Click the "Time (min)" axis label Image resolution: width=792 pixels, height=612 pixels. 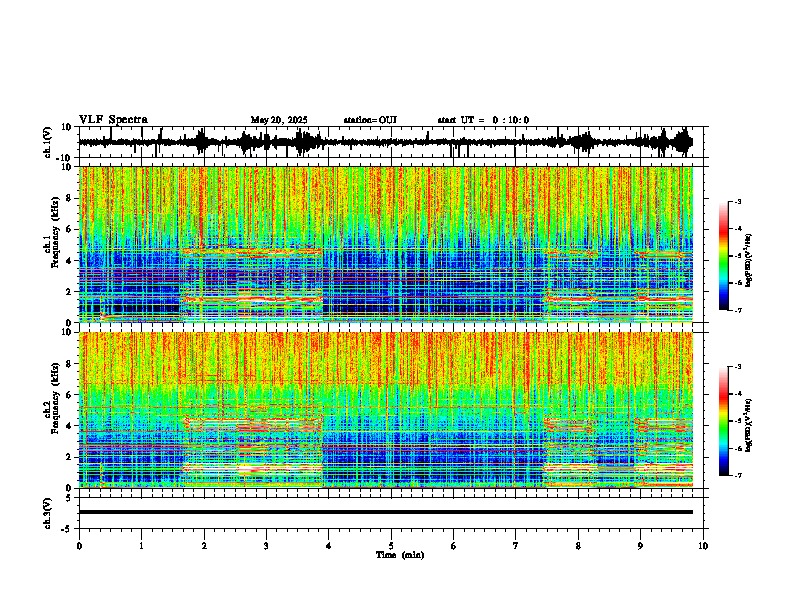click(400, 555)
